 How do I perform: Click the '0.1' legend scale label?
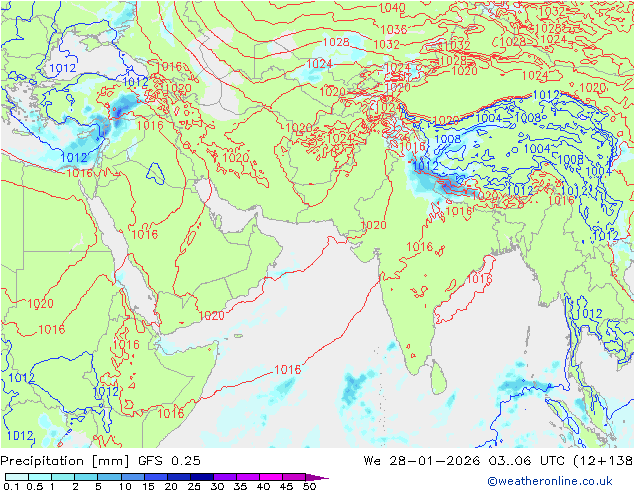(x=11, y=486)
